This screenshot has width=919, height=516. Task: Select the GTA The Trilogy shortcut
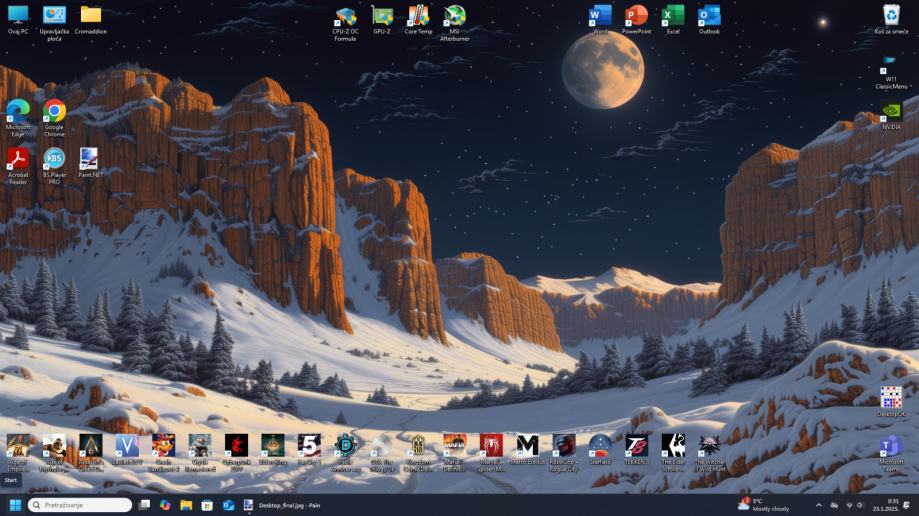point(382,453)
